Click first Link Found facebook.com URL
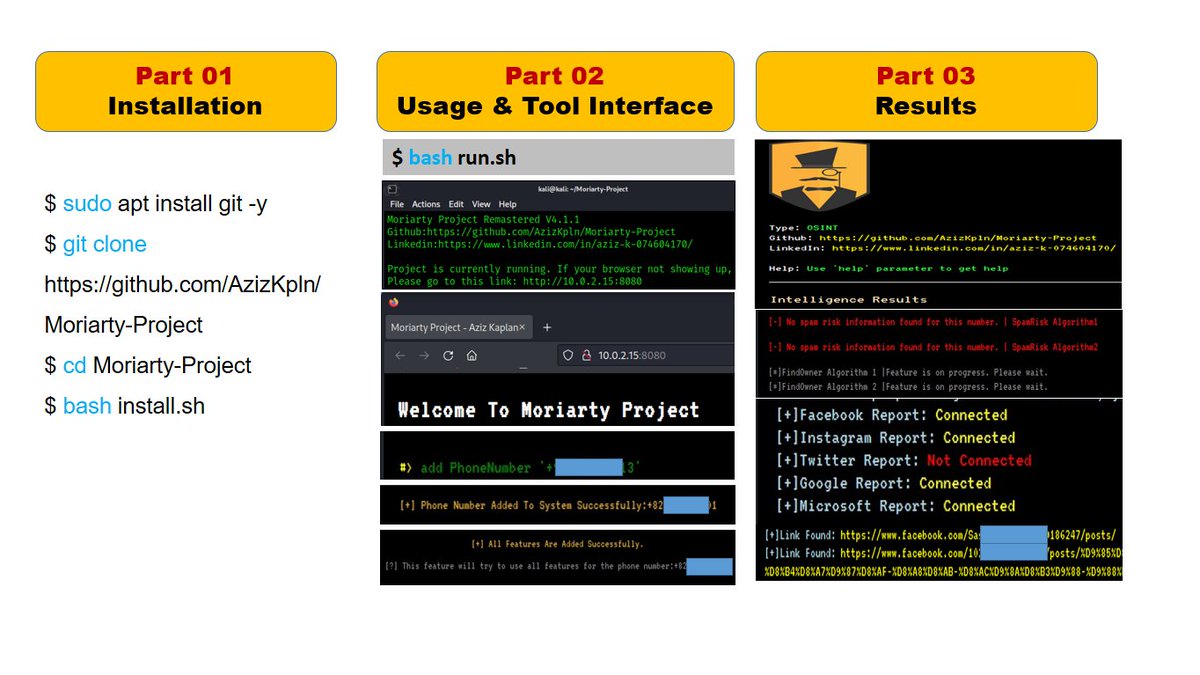The height and width of the screenshot is (675, 1200). pos(977,535)
